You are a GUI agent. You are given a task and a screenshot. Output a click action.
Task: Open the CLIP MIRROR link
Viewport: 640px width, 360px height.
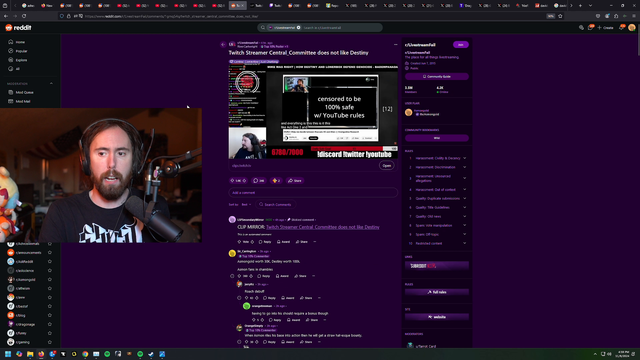tap(322, 227)
